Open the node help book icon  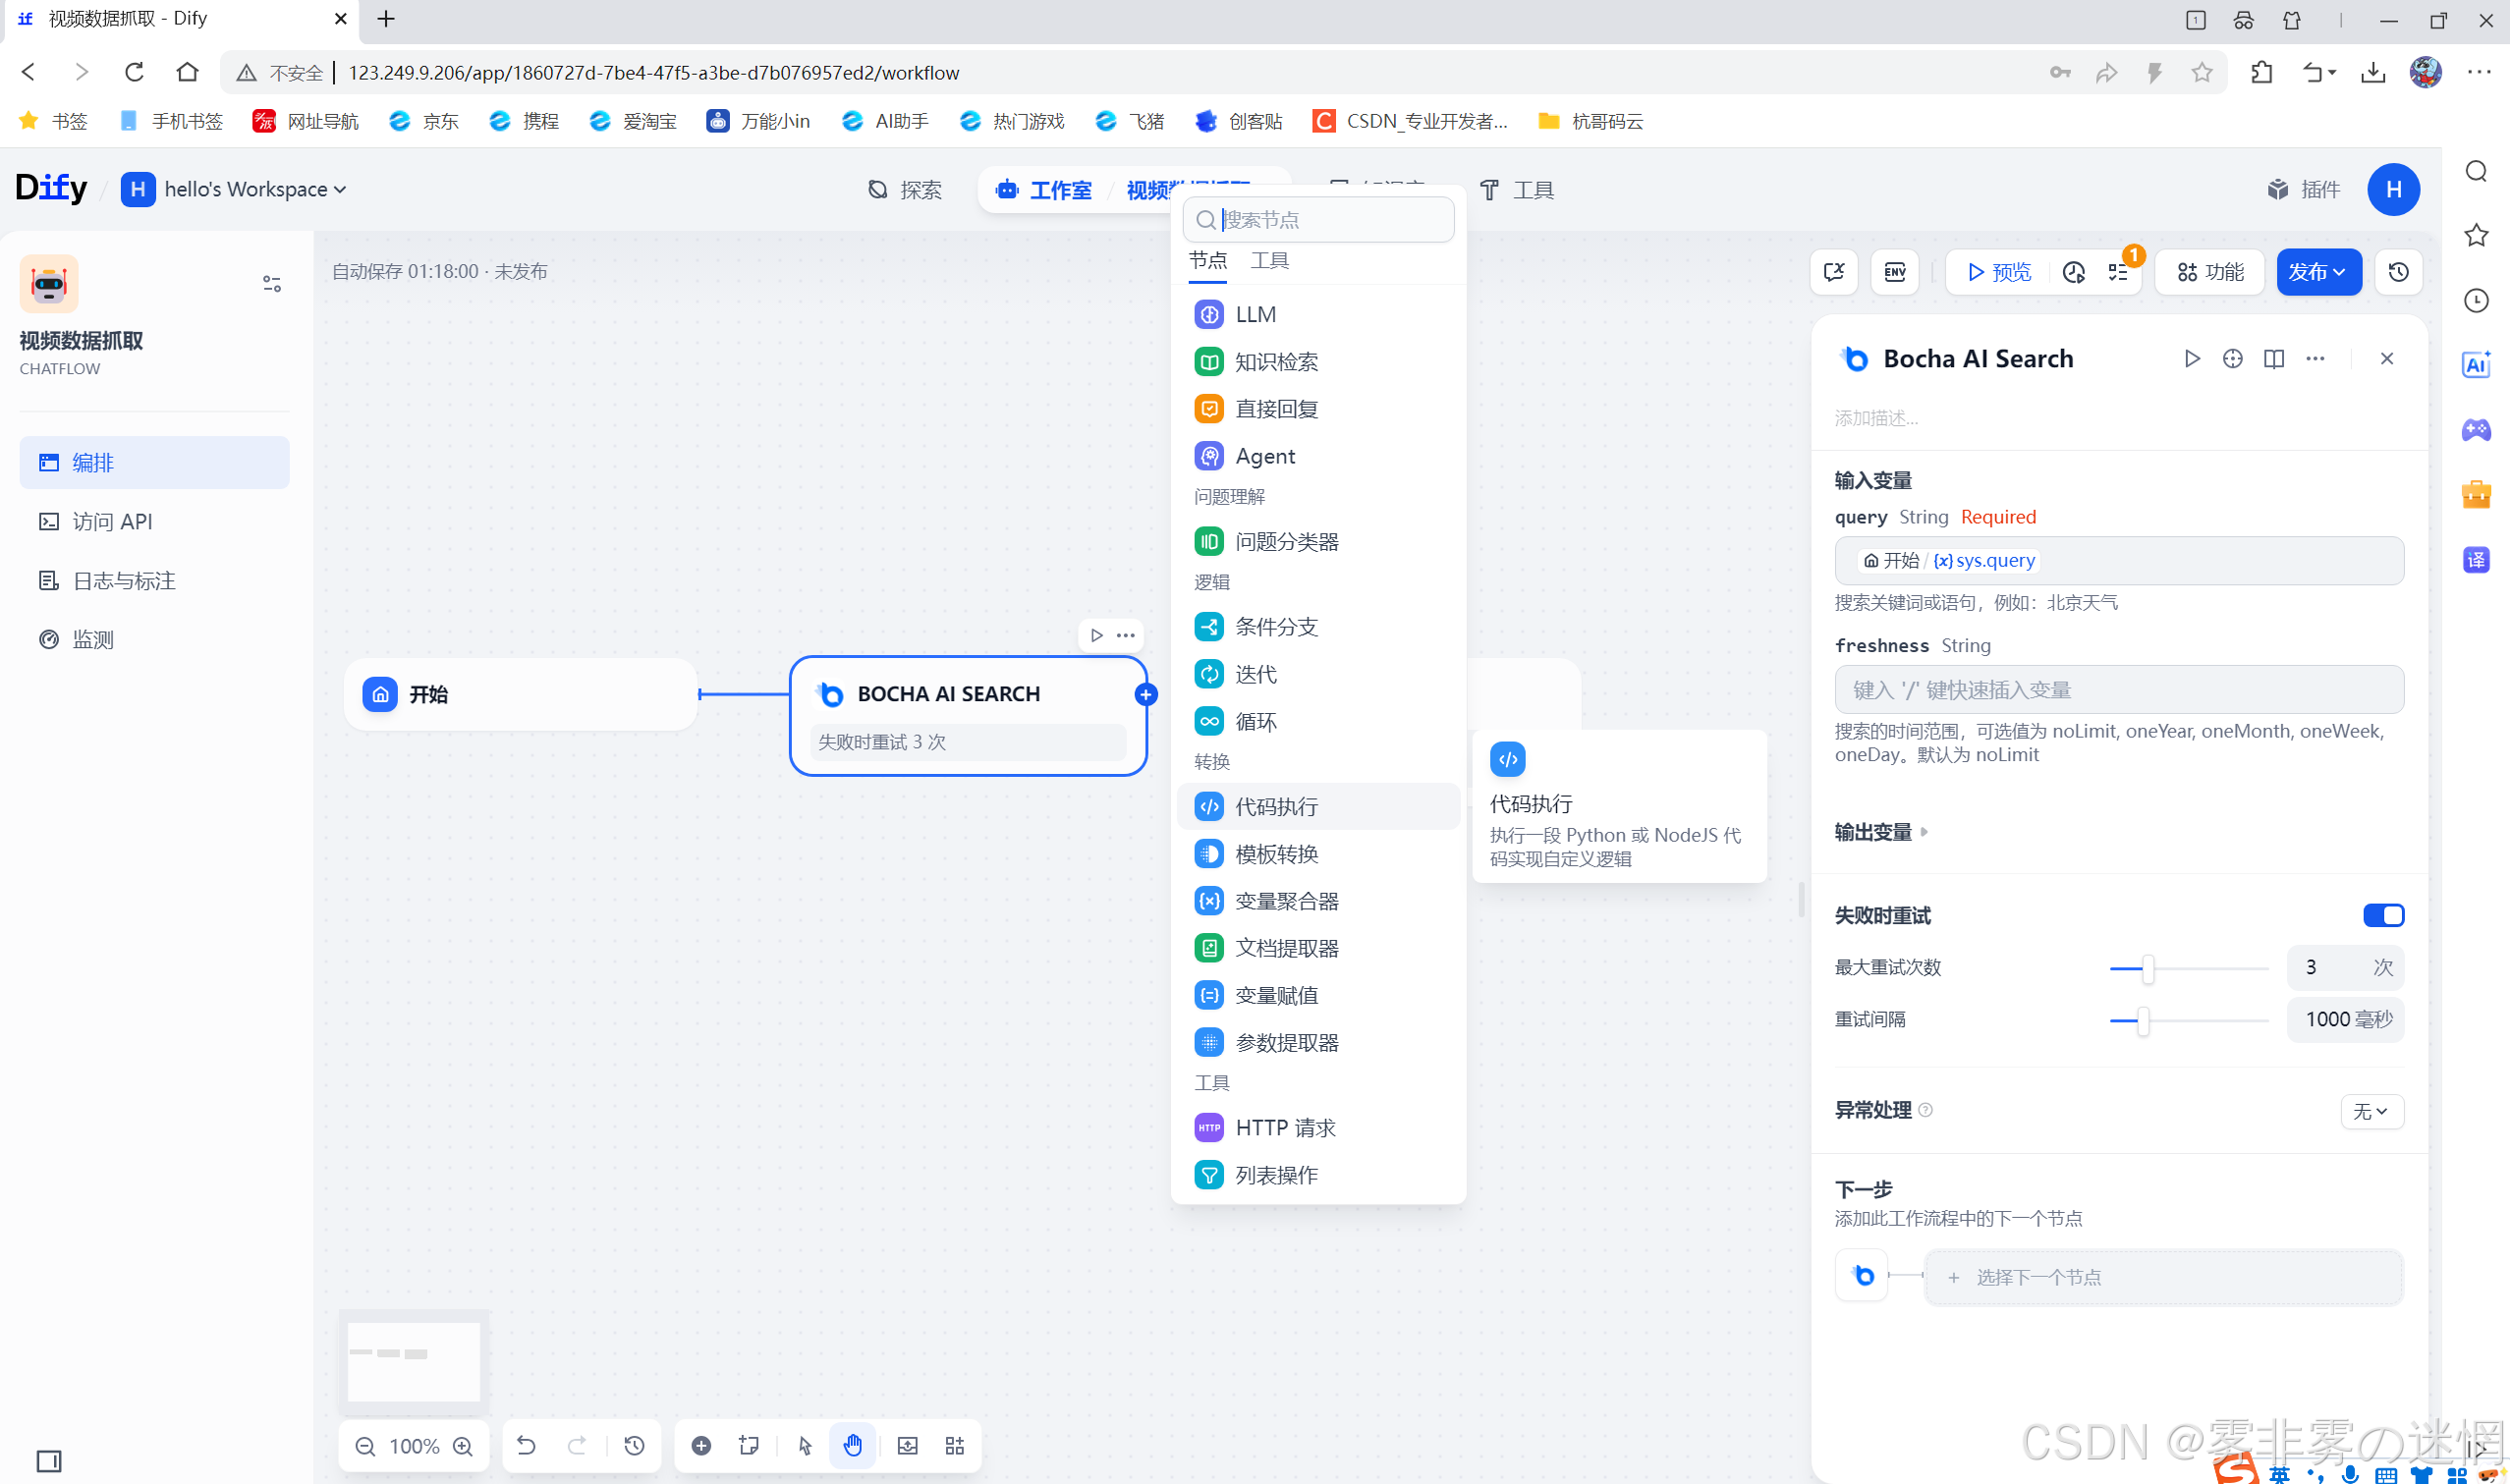point(2273,359)
